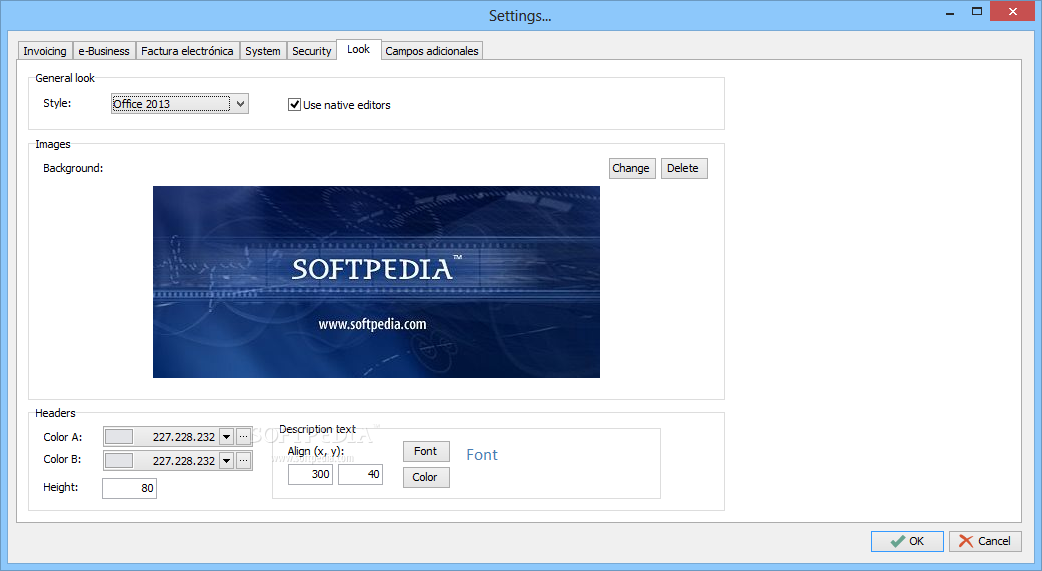The height and width of the screenshot is (571, 1042).
Task: Select the Security tab
Action: coord(312,51)
